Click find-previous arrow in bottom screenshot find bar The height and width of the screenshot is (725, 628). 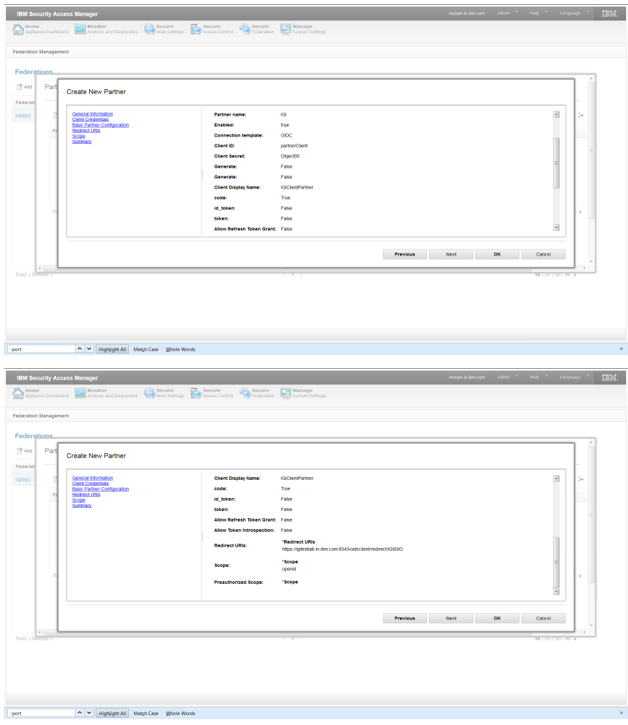click(80, 713)
